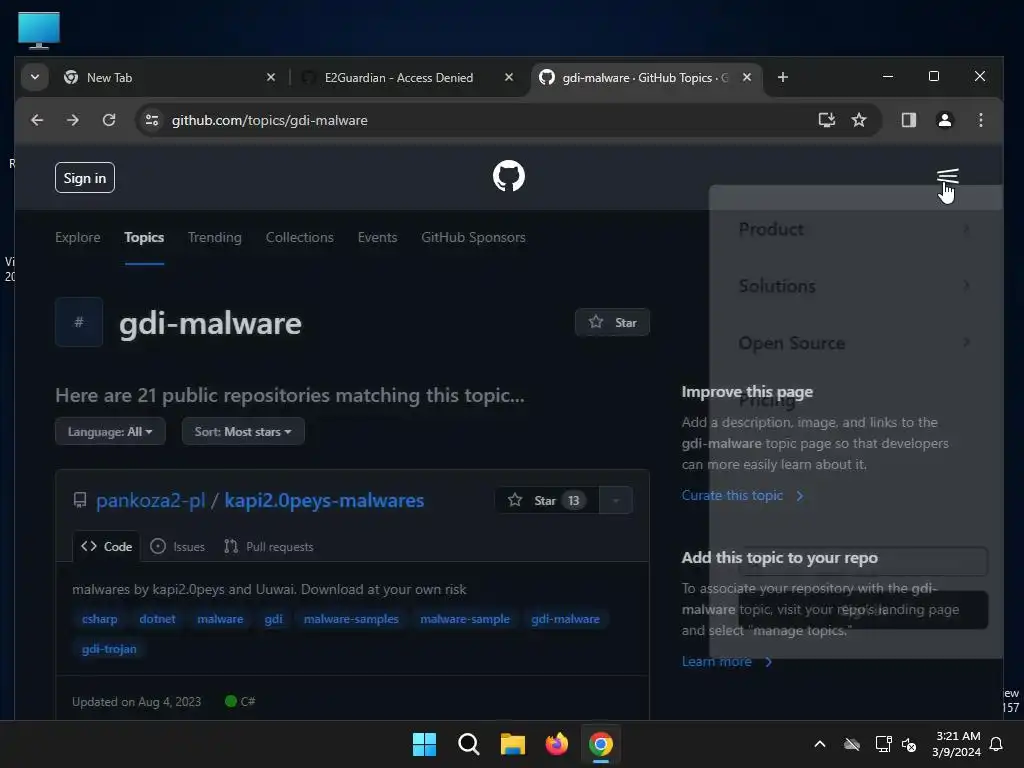Open pankoza2-pl user link
1024x768 pixels.
tap(151, 500)
